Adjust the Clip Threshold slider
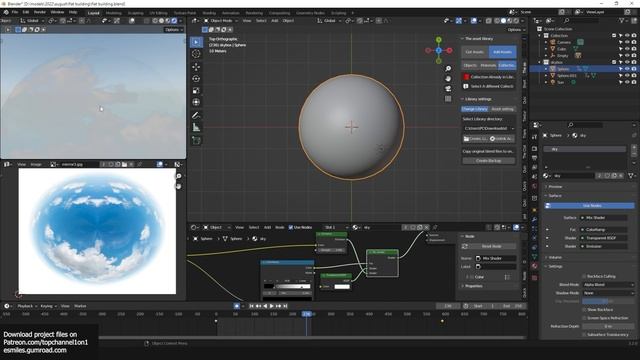Screen dimensions: 640x360 tap(608, 301)
